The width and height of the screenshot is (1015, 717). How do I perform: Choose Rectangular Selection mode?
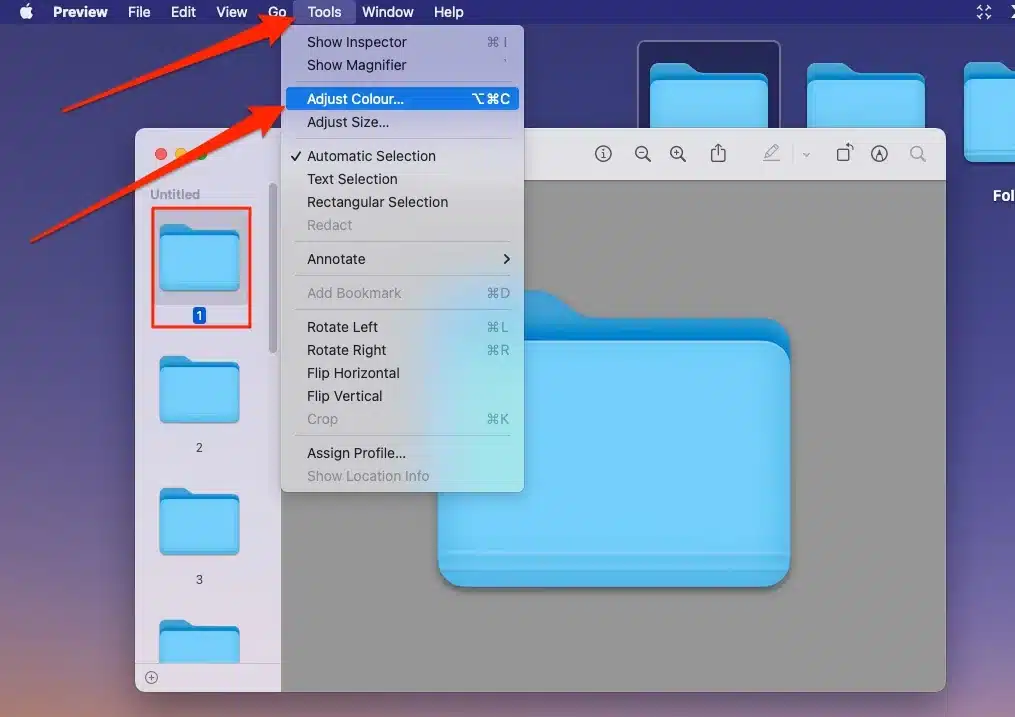[402, 203]
